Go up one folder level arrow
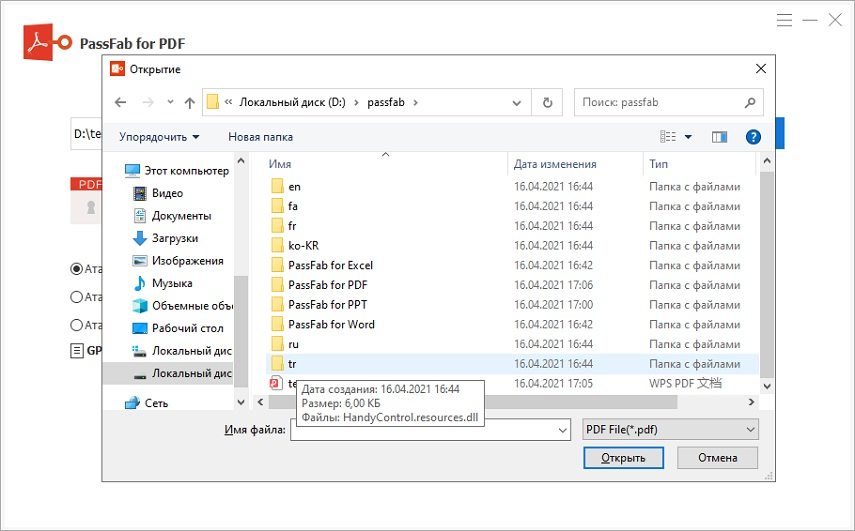This screenshot has height=531, width=855. pos(190,102)
